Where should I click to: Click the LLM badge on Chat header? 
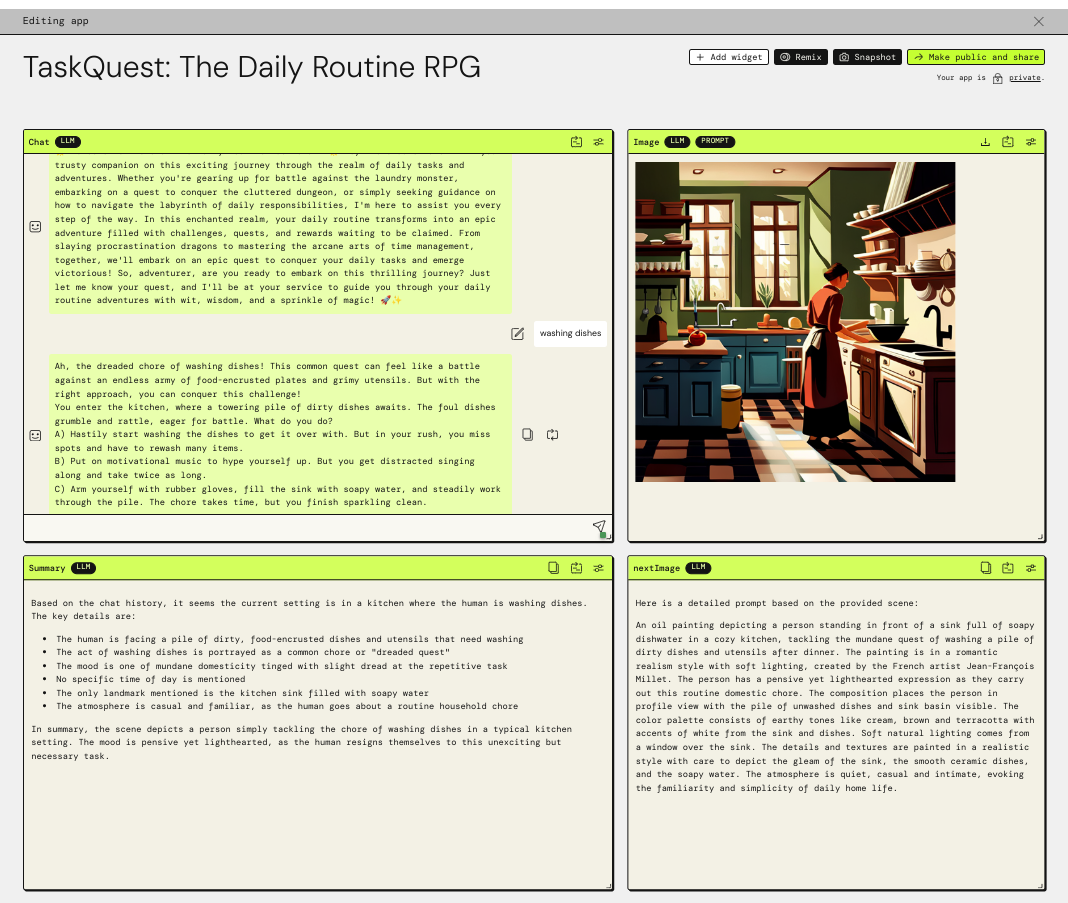(x=67, y=142)
